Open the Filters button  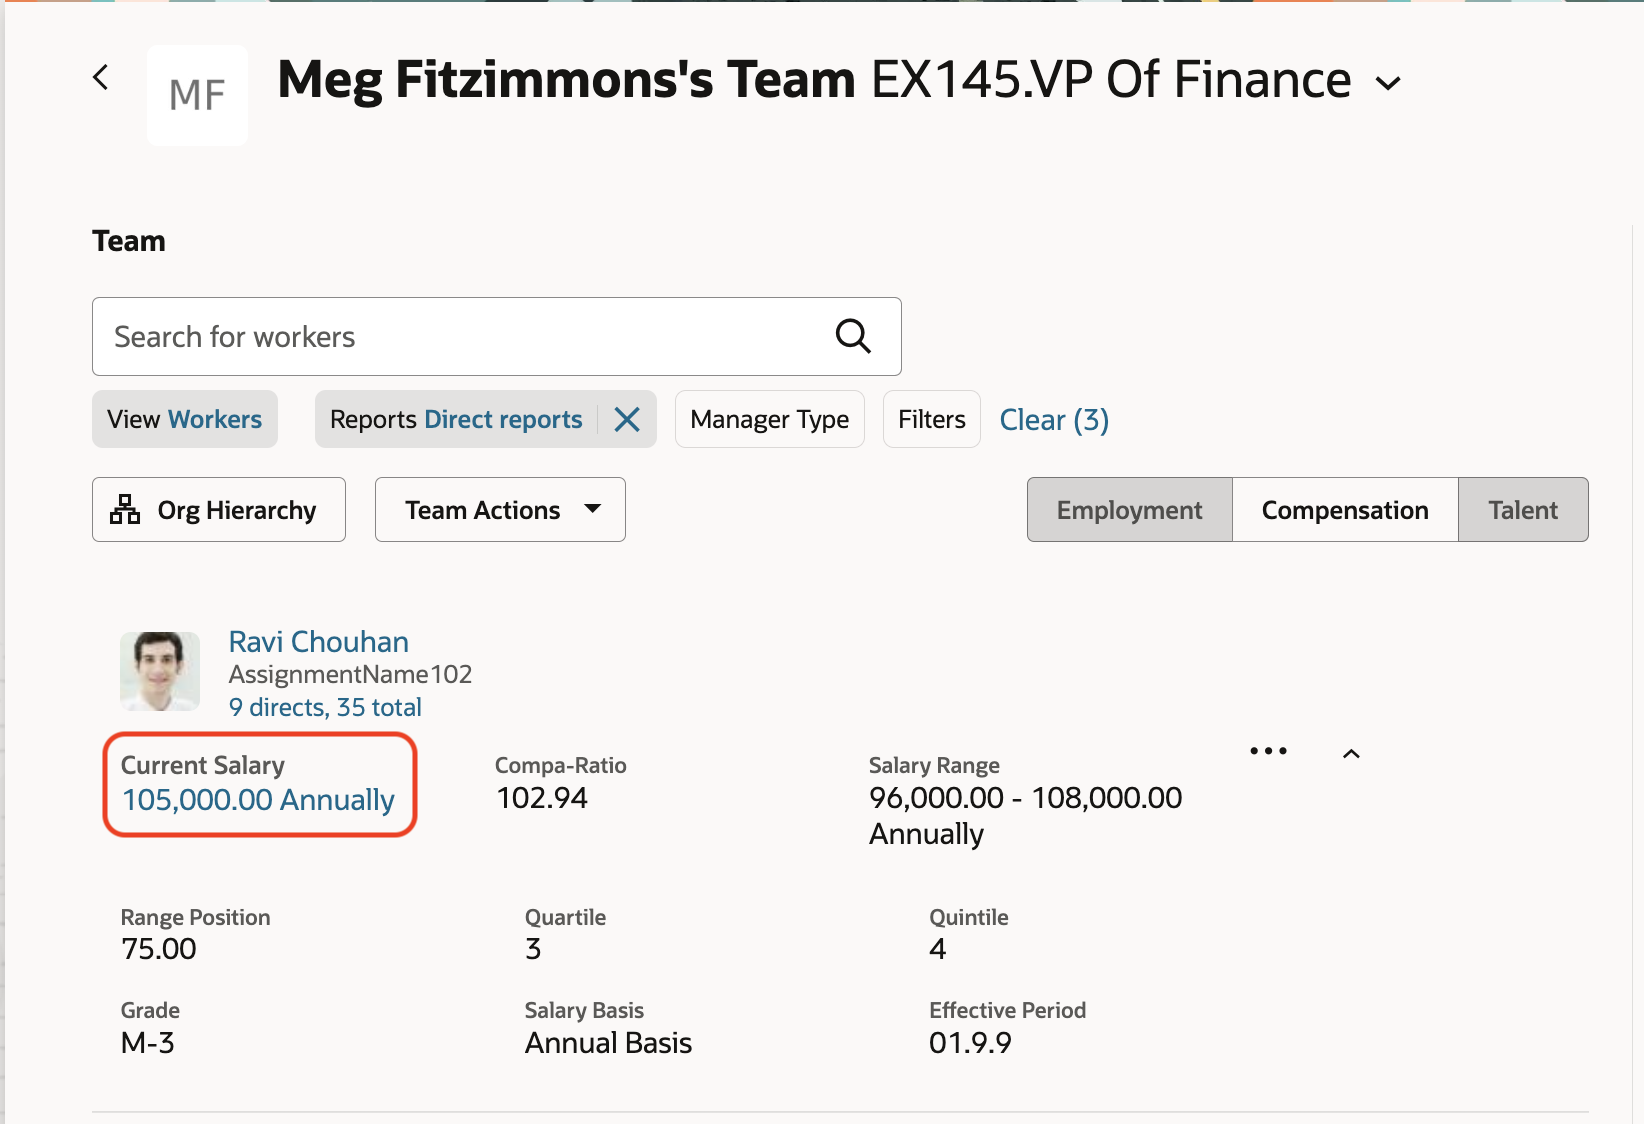coord(931,420)
